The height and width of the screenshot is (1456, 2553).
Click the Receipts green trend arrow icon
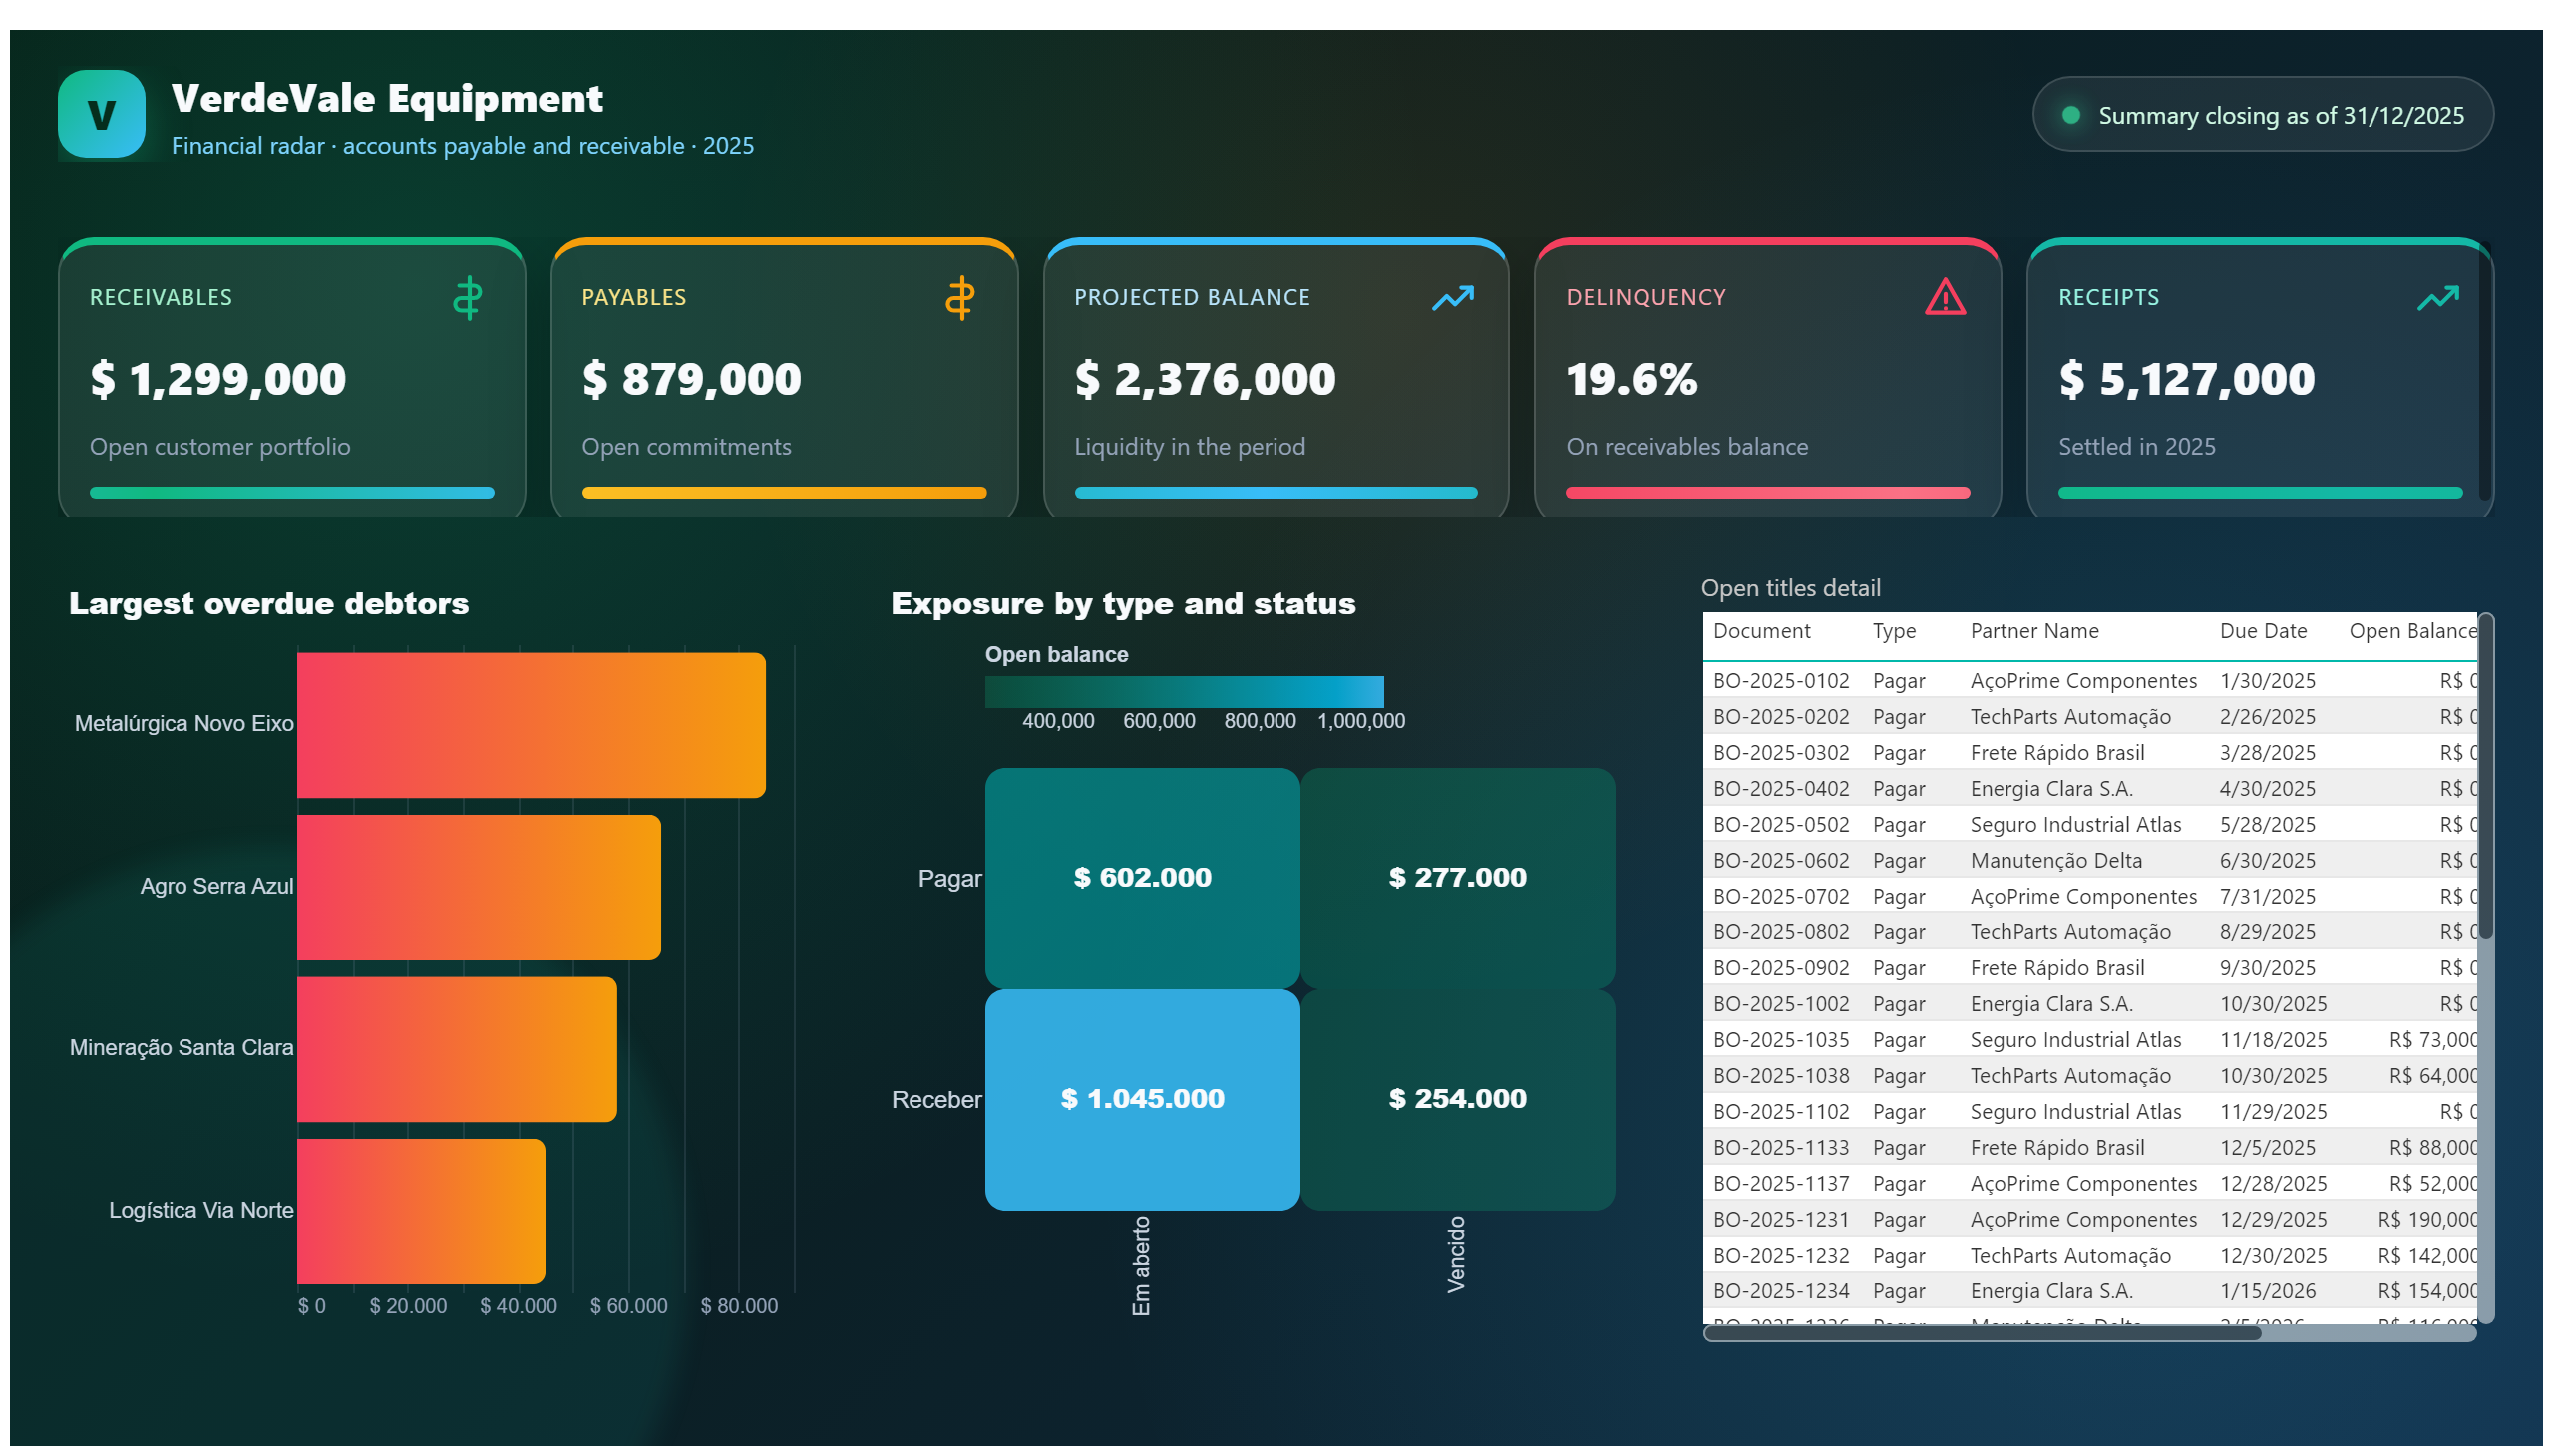click(2437, 298)
